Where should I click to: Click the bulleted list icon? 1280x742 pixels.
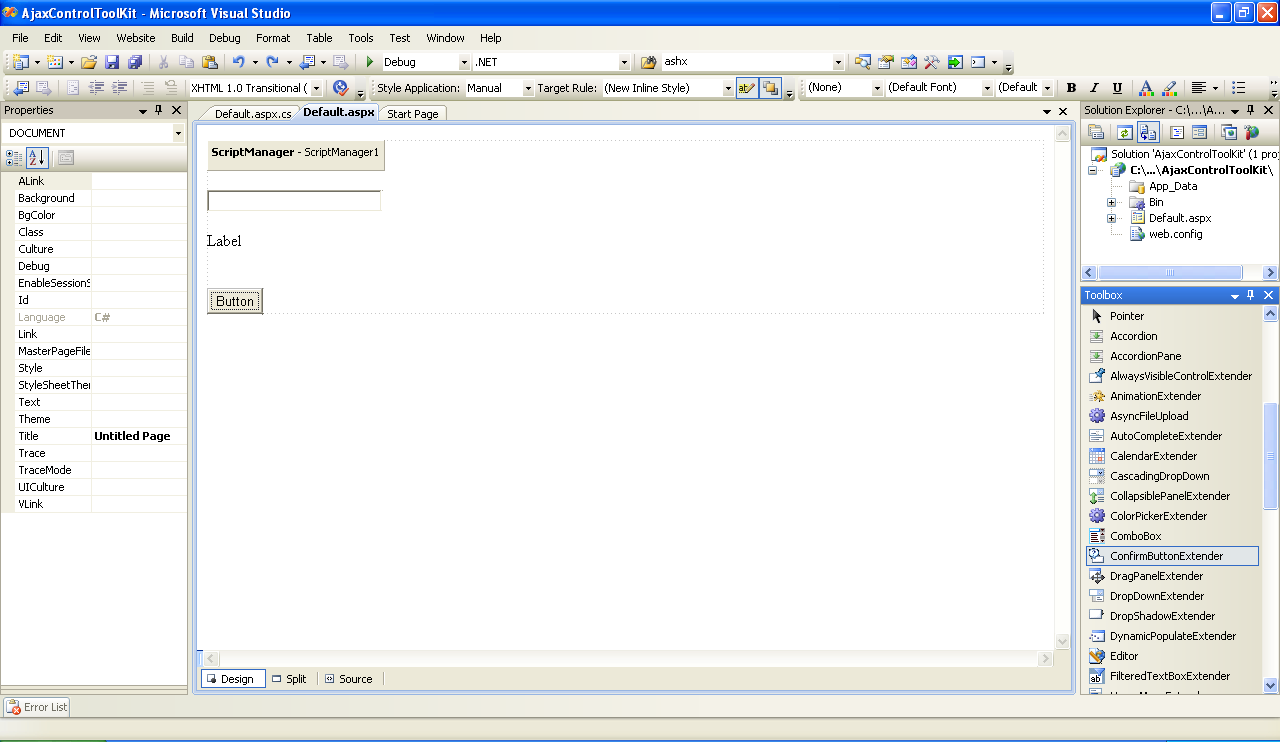coord(1239,88)
